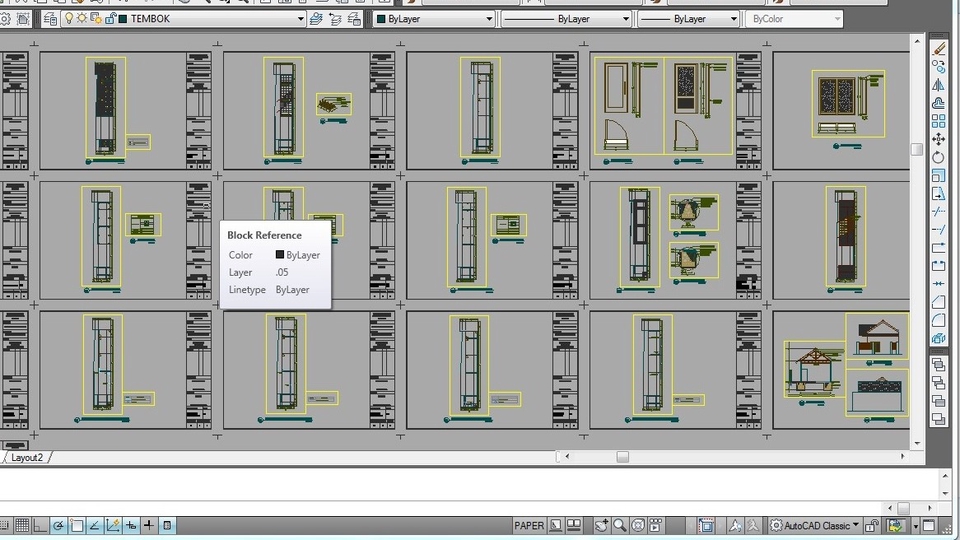Select the Chamfer tool
The width and height of the screenshot is (960, 540).
[939, 302]
